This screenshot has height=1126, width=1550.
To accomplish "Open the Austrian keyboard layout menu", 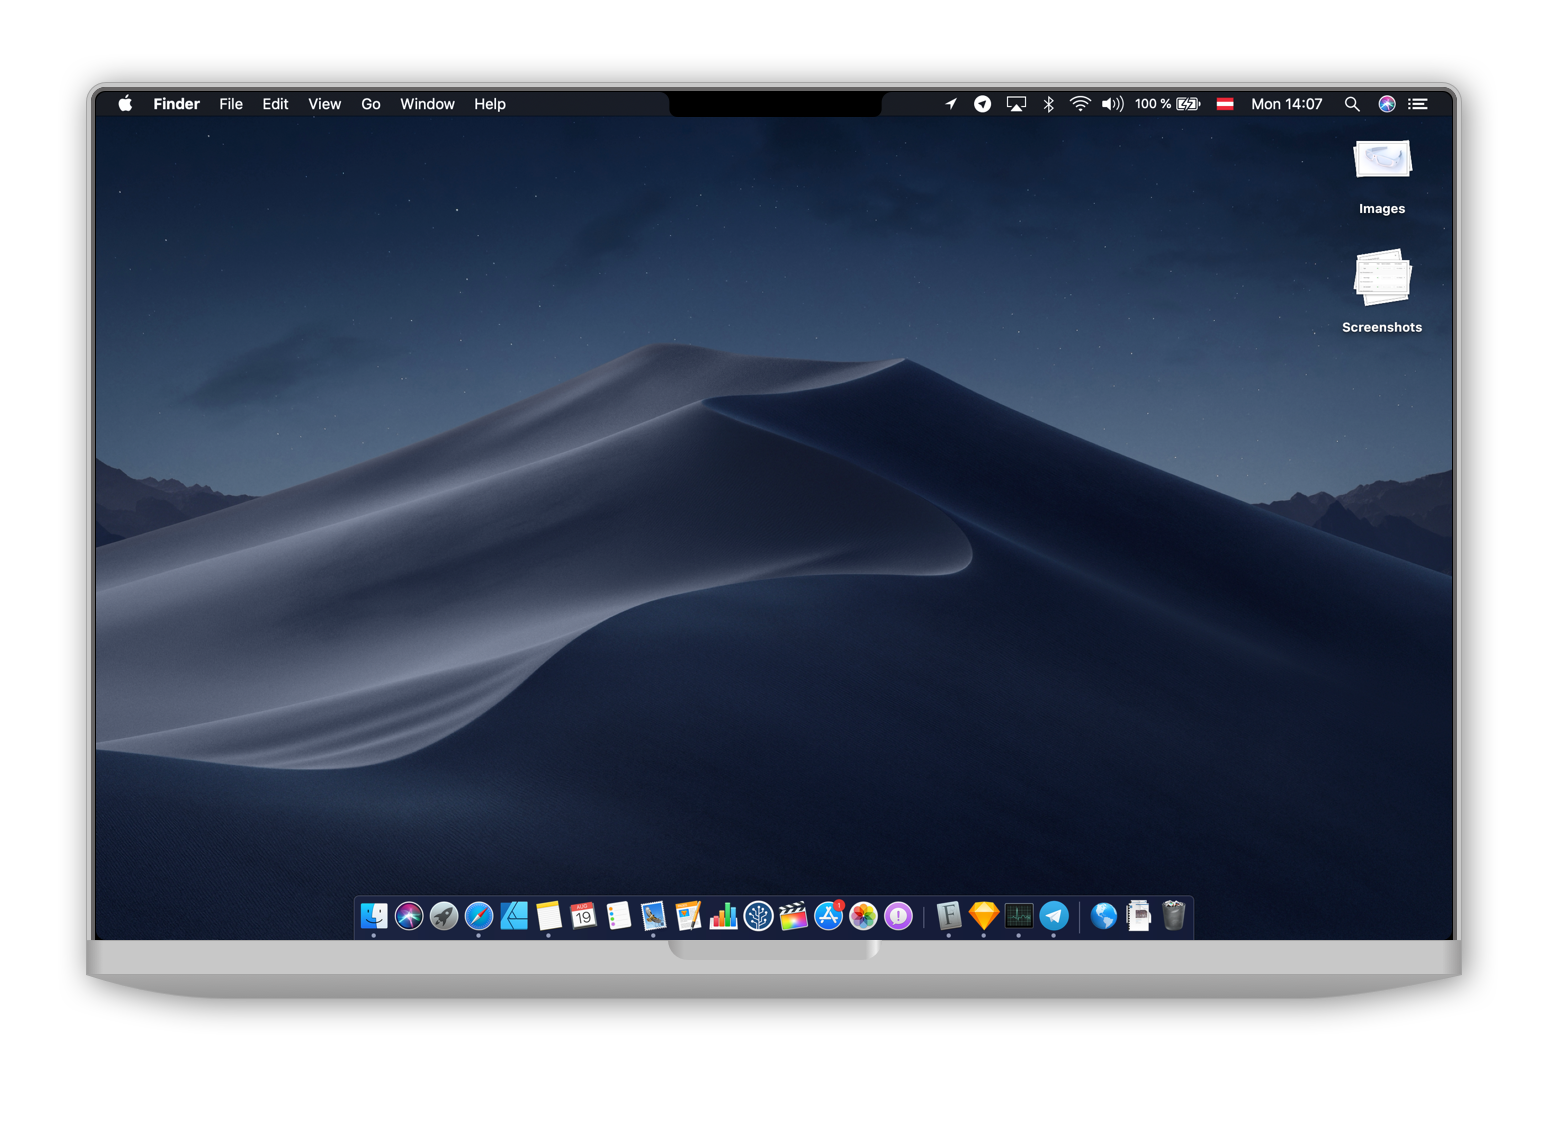I will tap(1225, 103).
